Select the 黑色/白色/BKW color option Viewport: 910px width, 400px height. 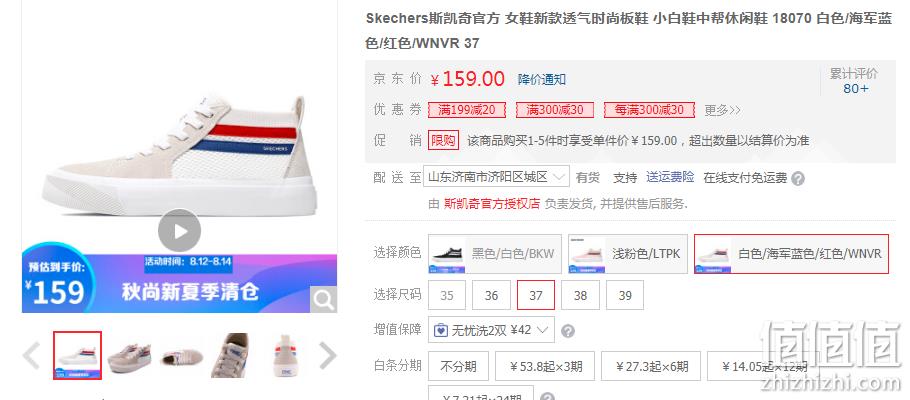coord(495,254)
